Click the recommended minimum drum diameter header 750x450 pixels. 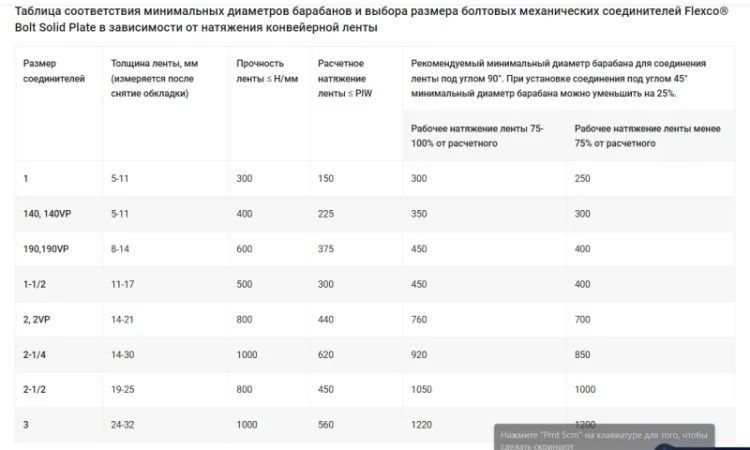point(558,78)
